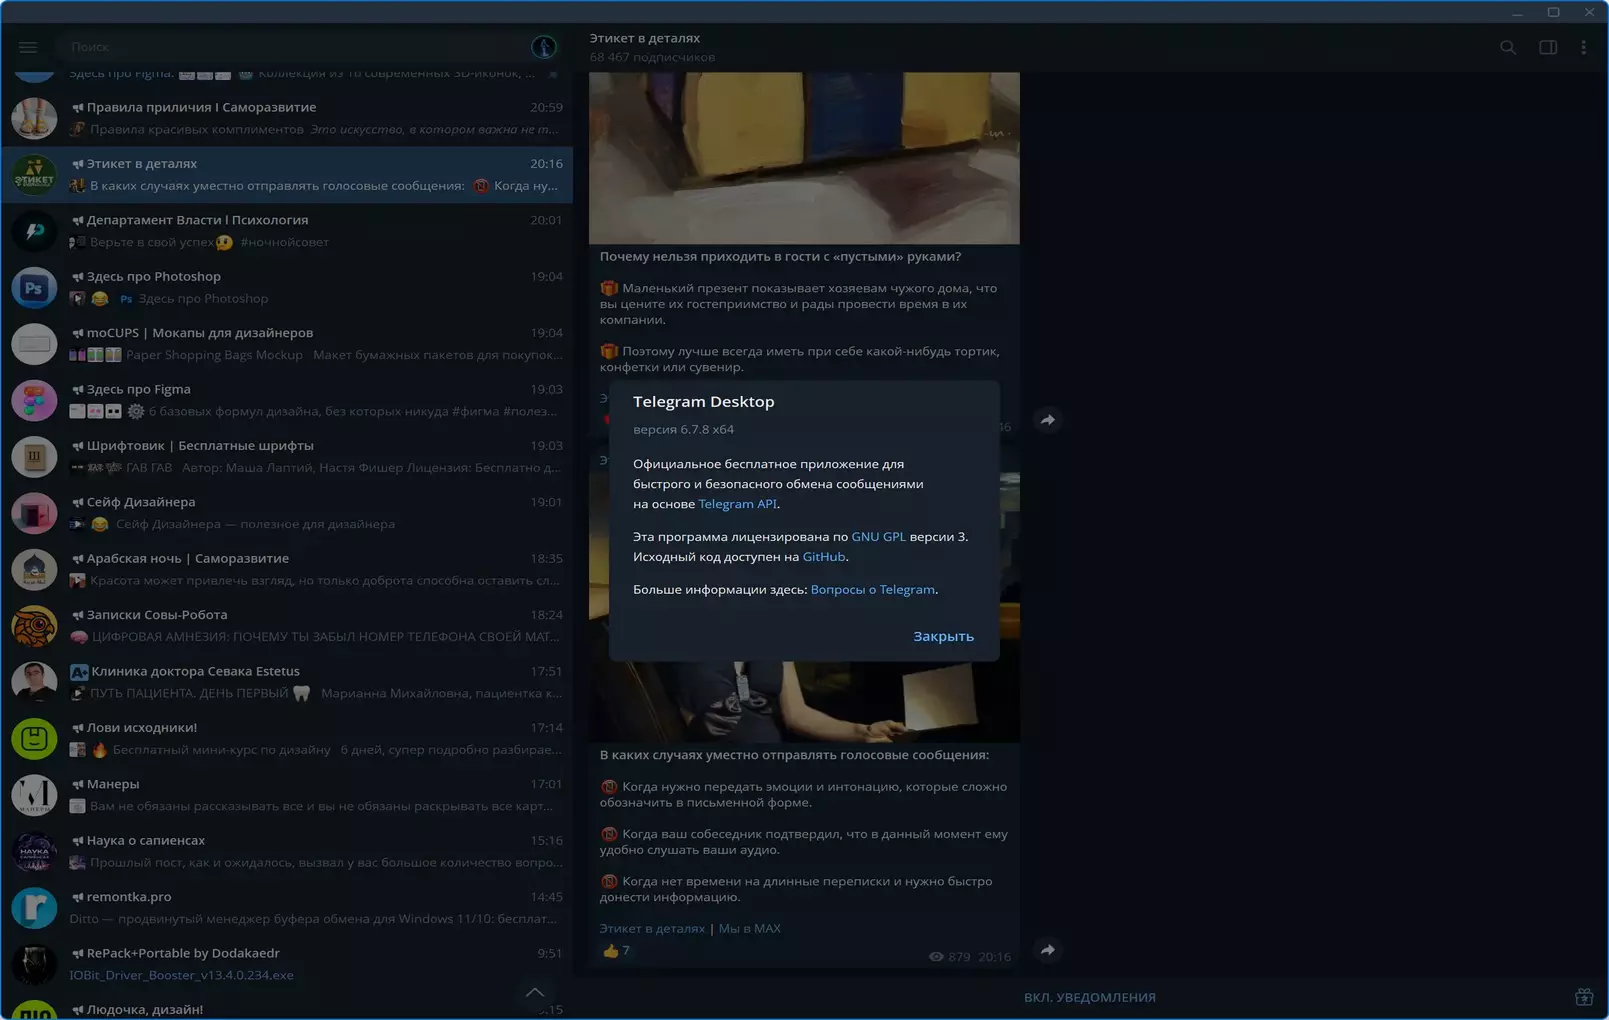Click version text версия 6.7.8 x64
This screenshot has height=1020, width=1609.
(683, 430)
